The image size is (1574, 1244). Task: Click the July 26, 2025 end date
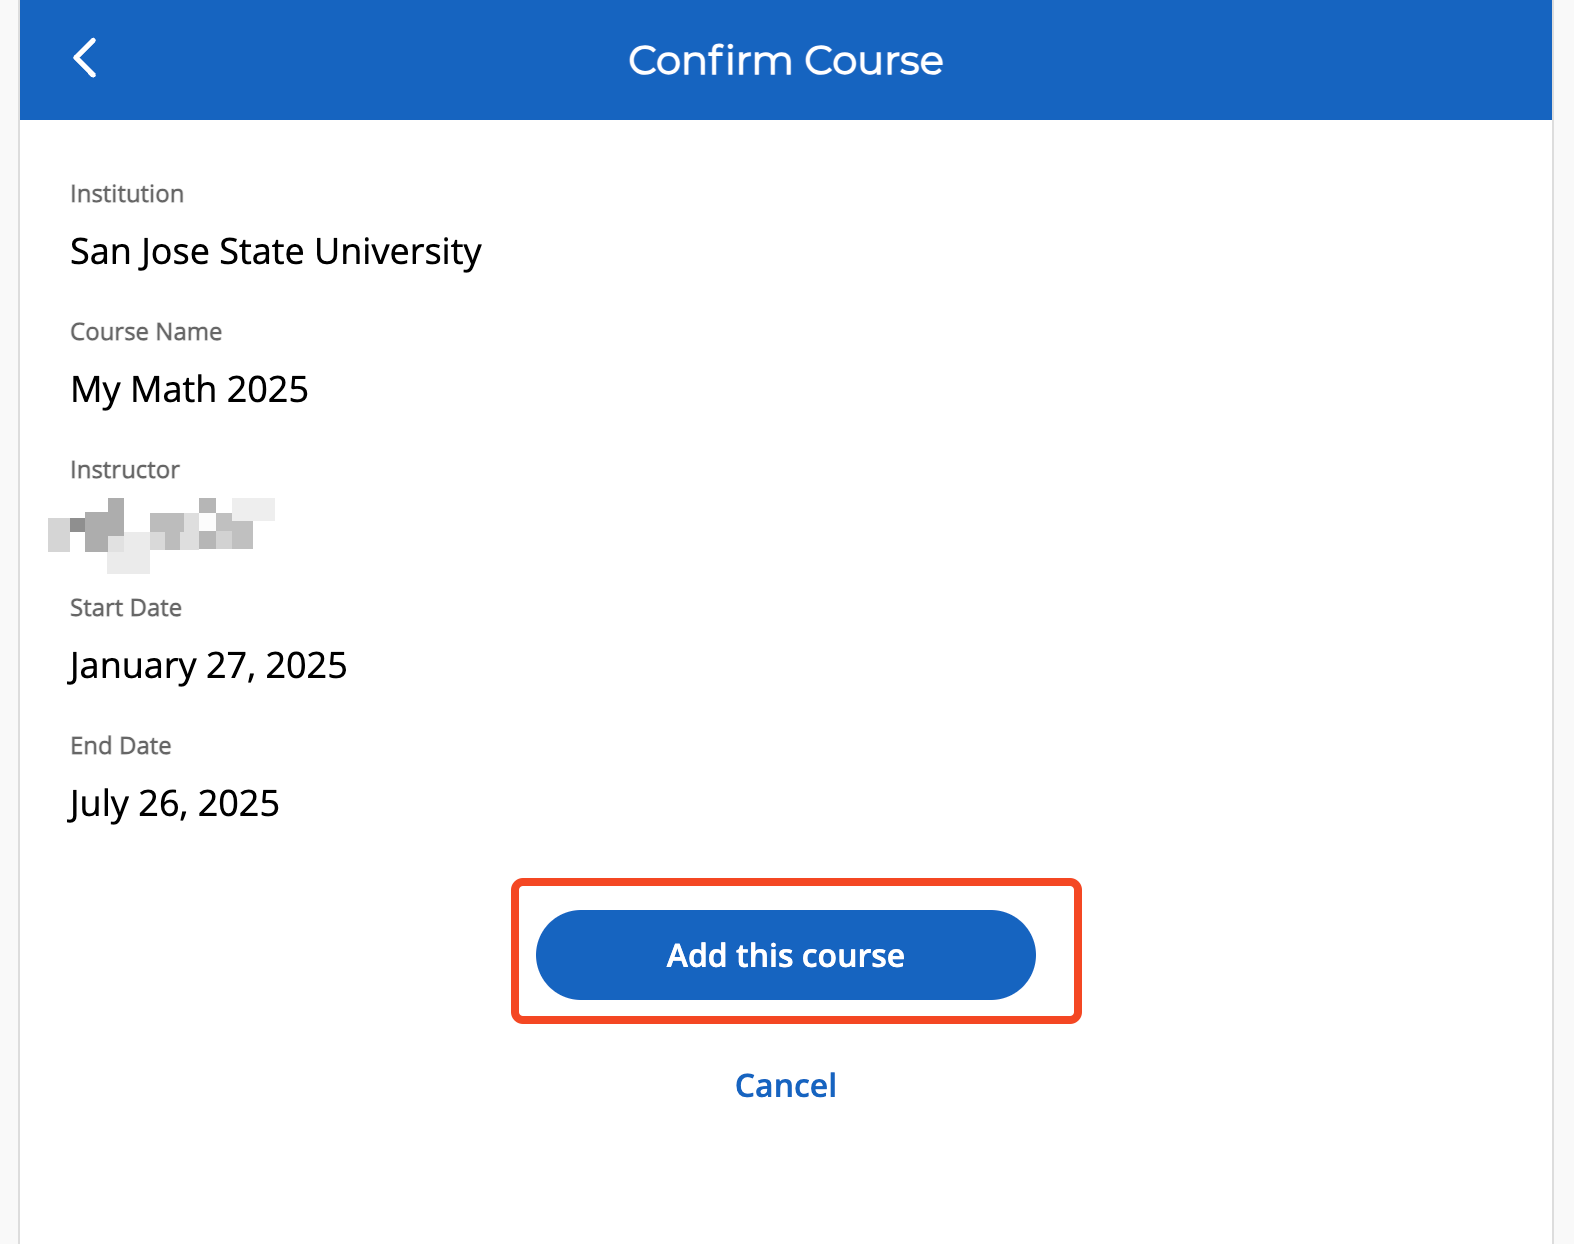(174, 803)
